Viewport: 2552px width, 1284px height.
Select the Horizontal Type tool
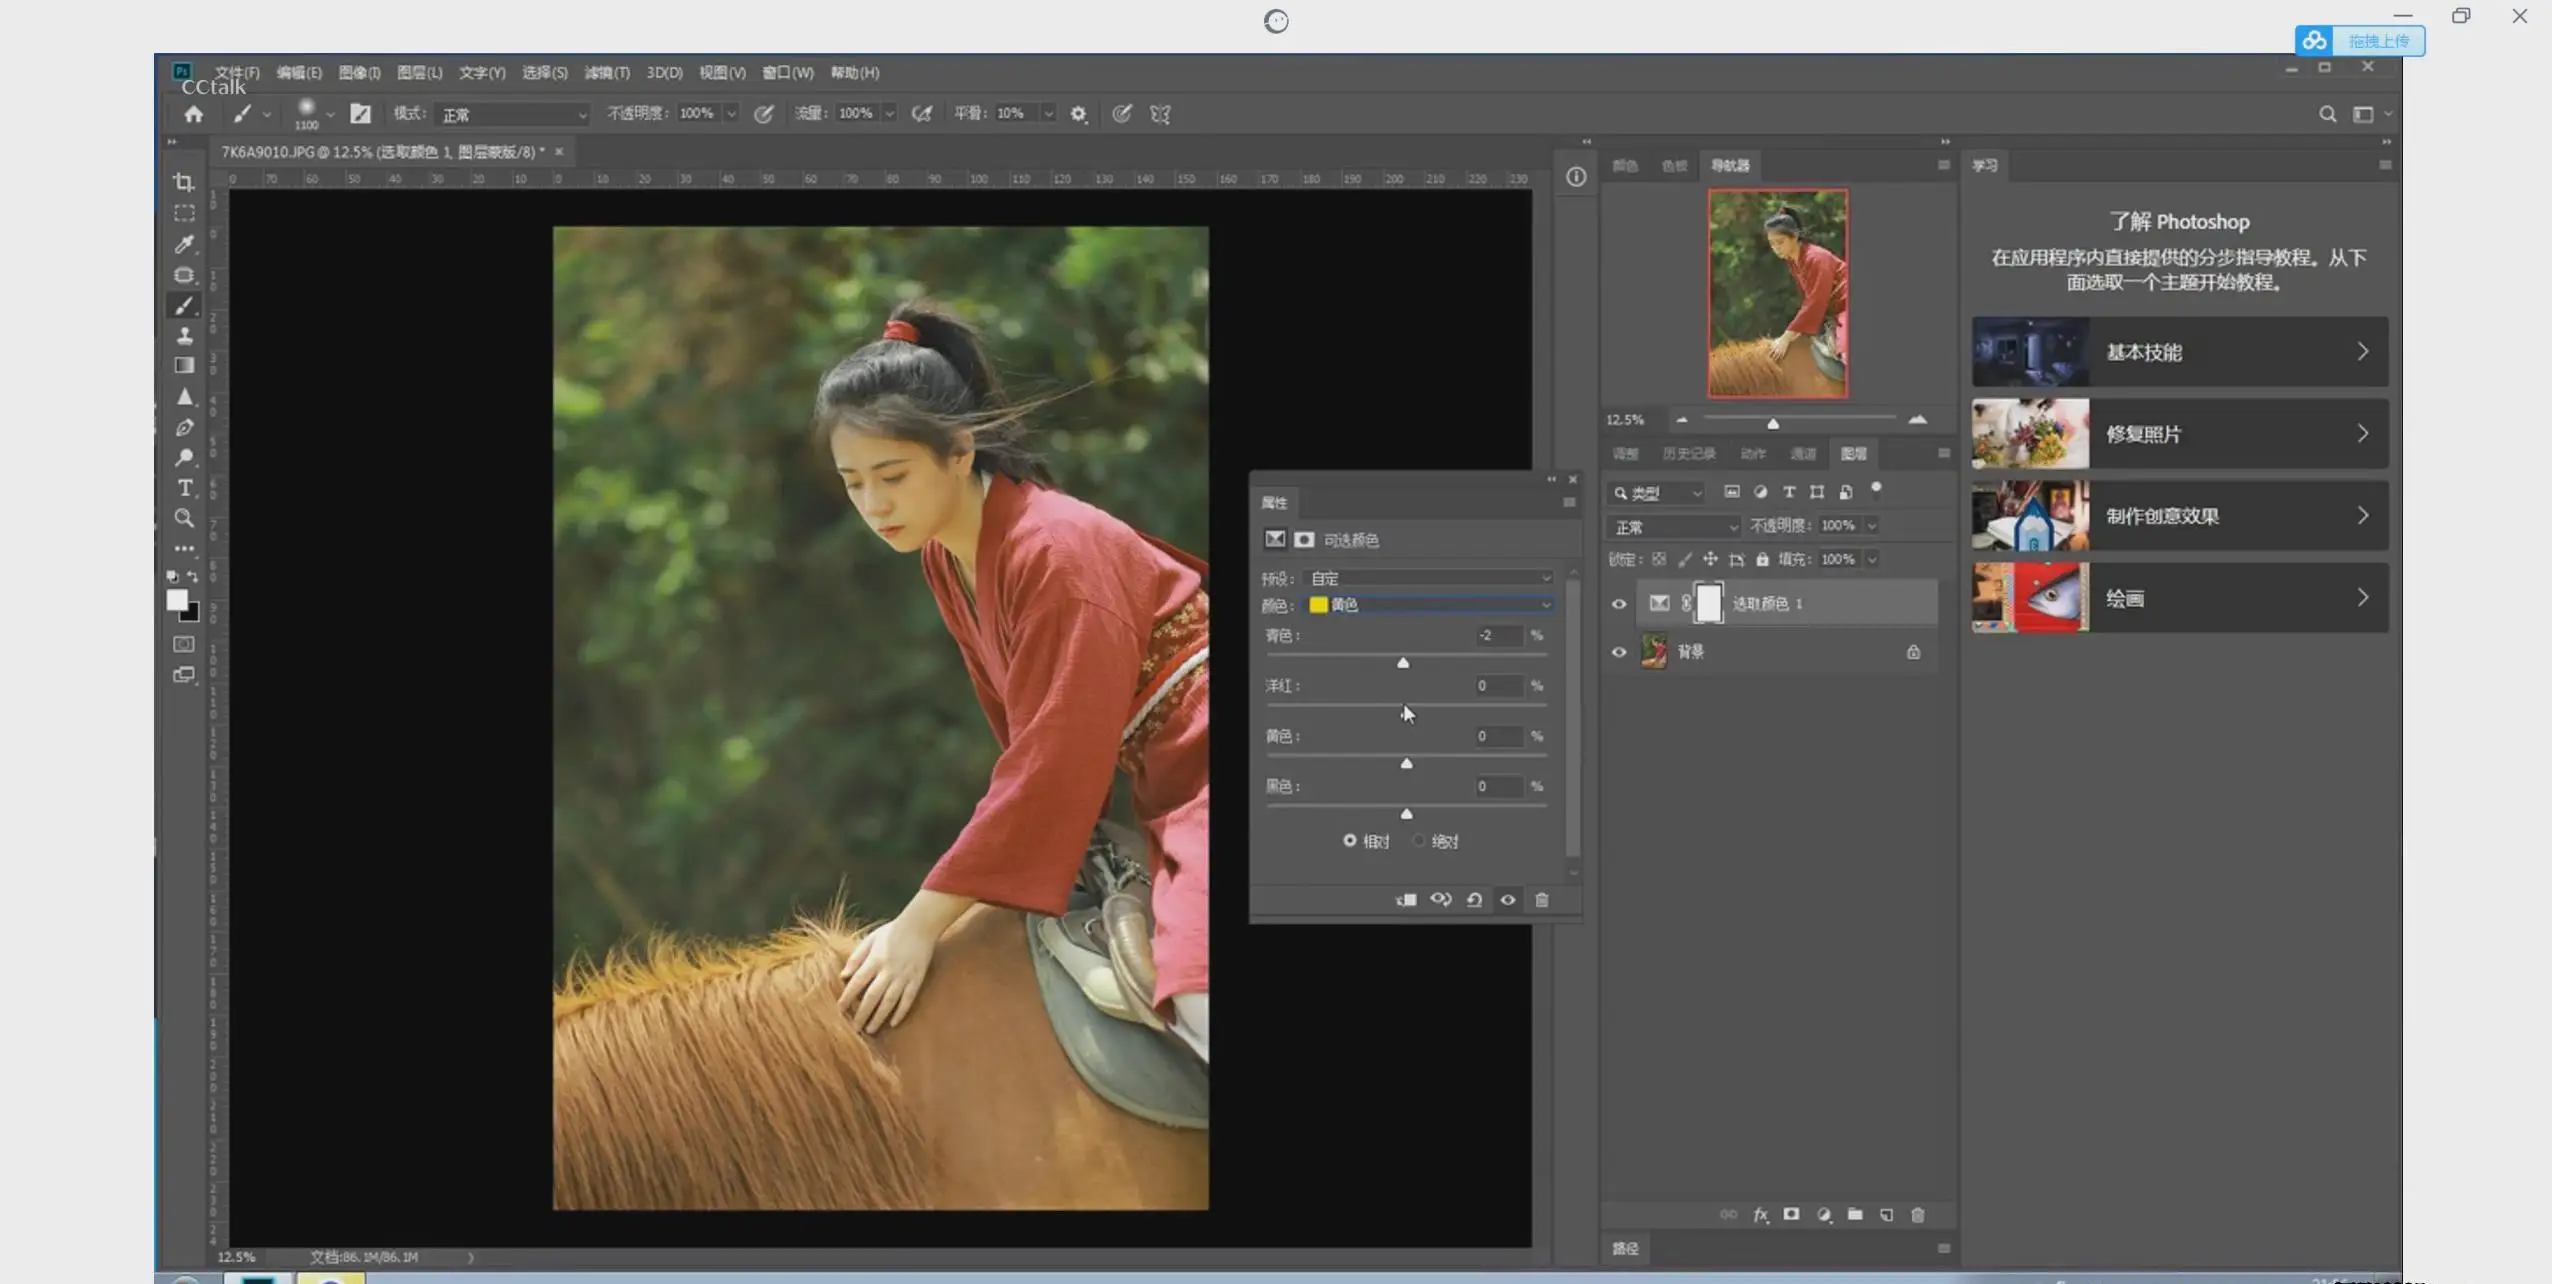[x=184, y=488]
